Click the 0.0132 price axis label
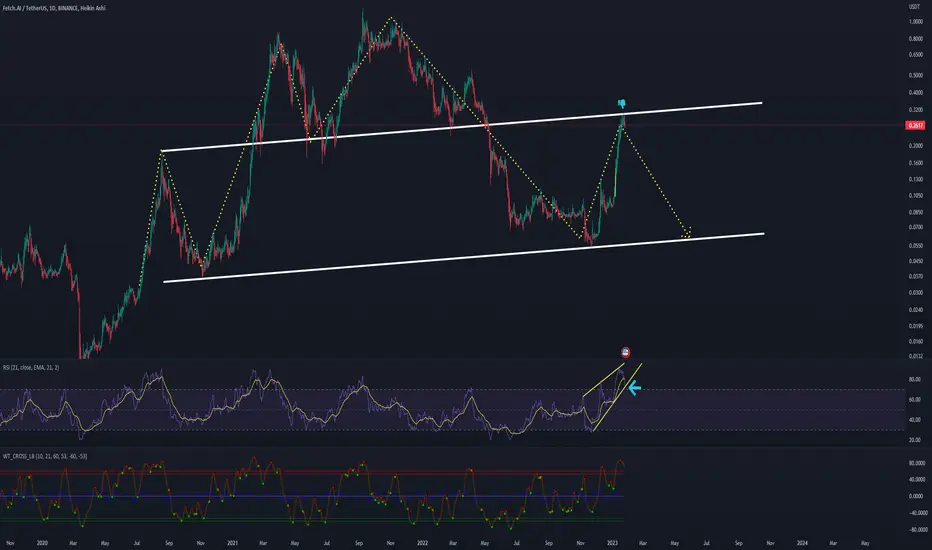The image size is (932, 550). [x=916, y=356]
